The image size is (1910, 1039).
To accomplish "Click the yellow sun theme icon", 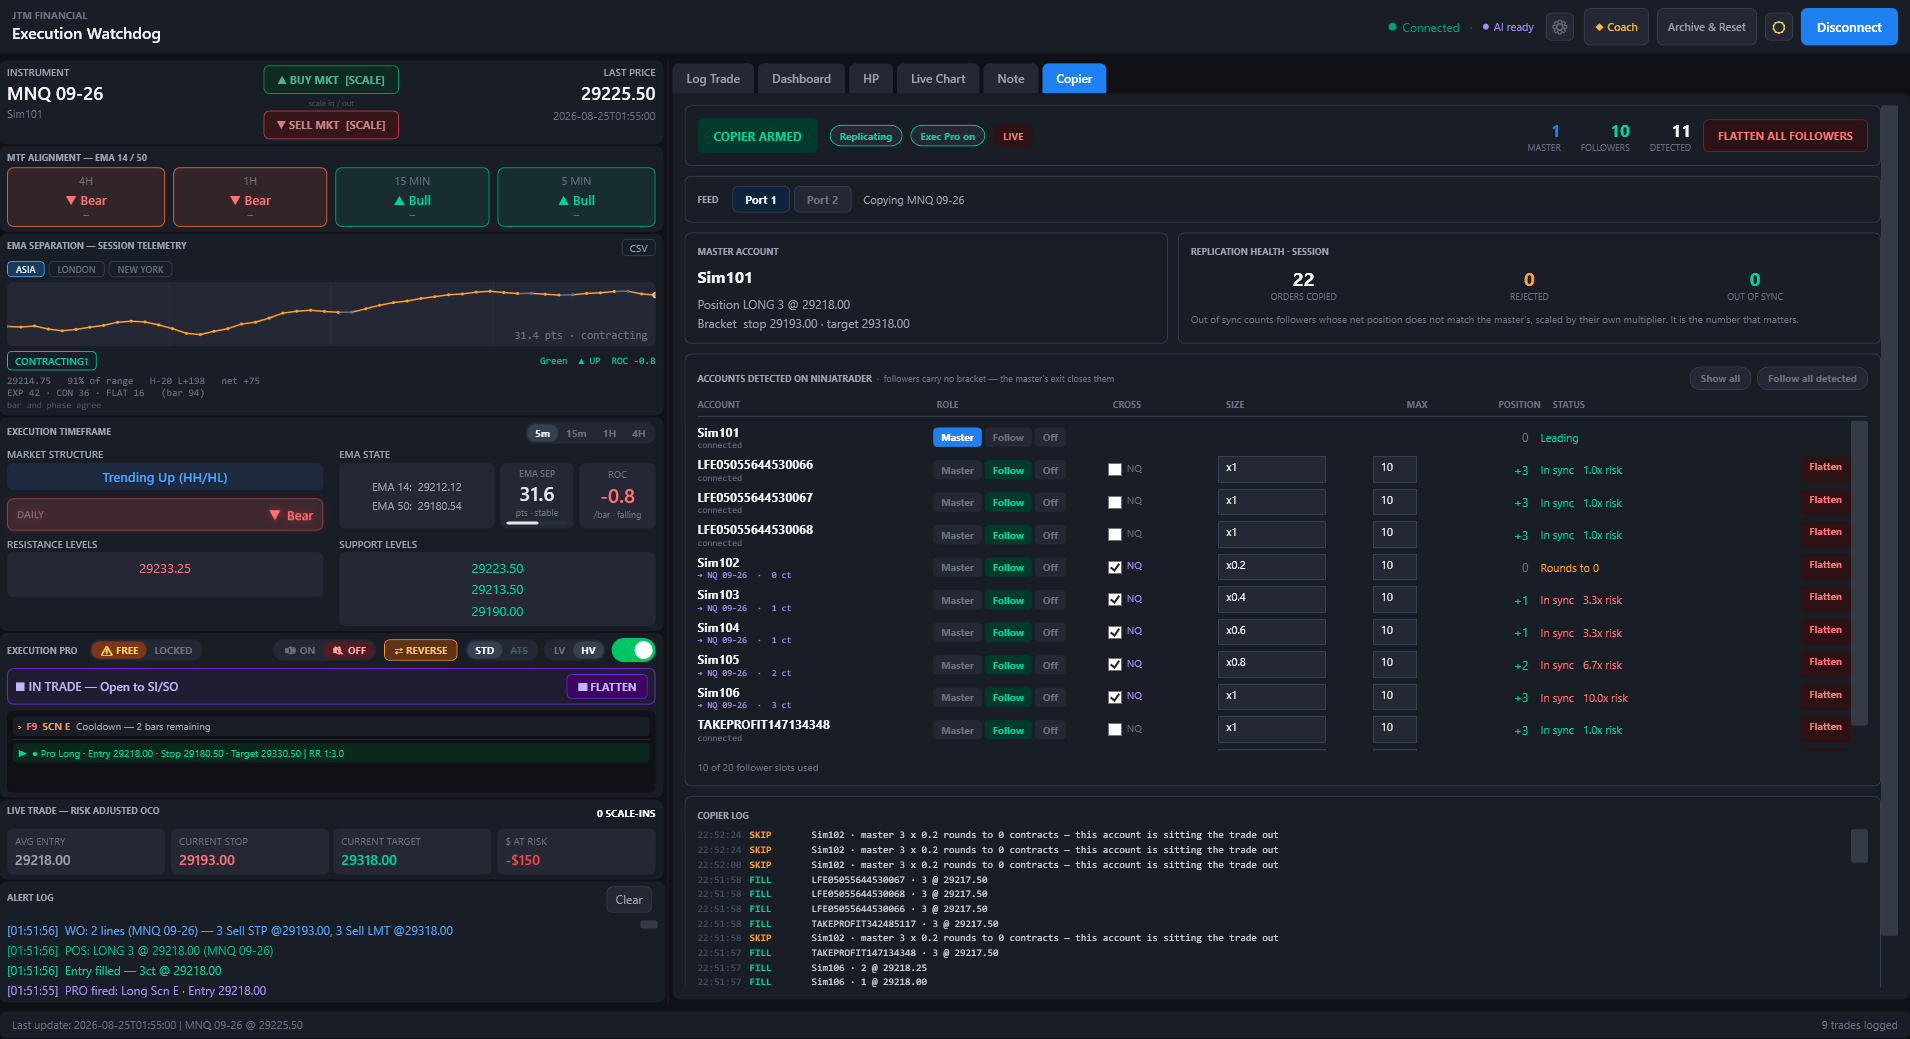I will pos(1778,27).
